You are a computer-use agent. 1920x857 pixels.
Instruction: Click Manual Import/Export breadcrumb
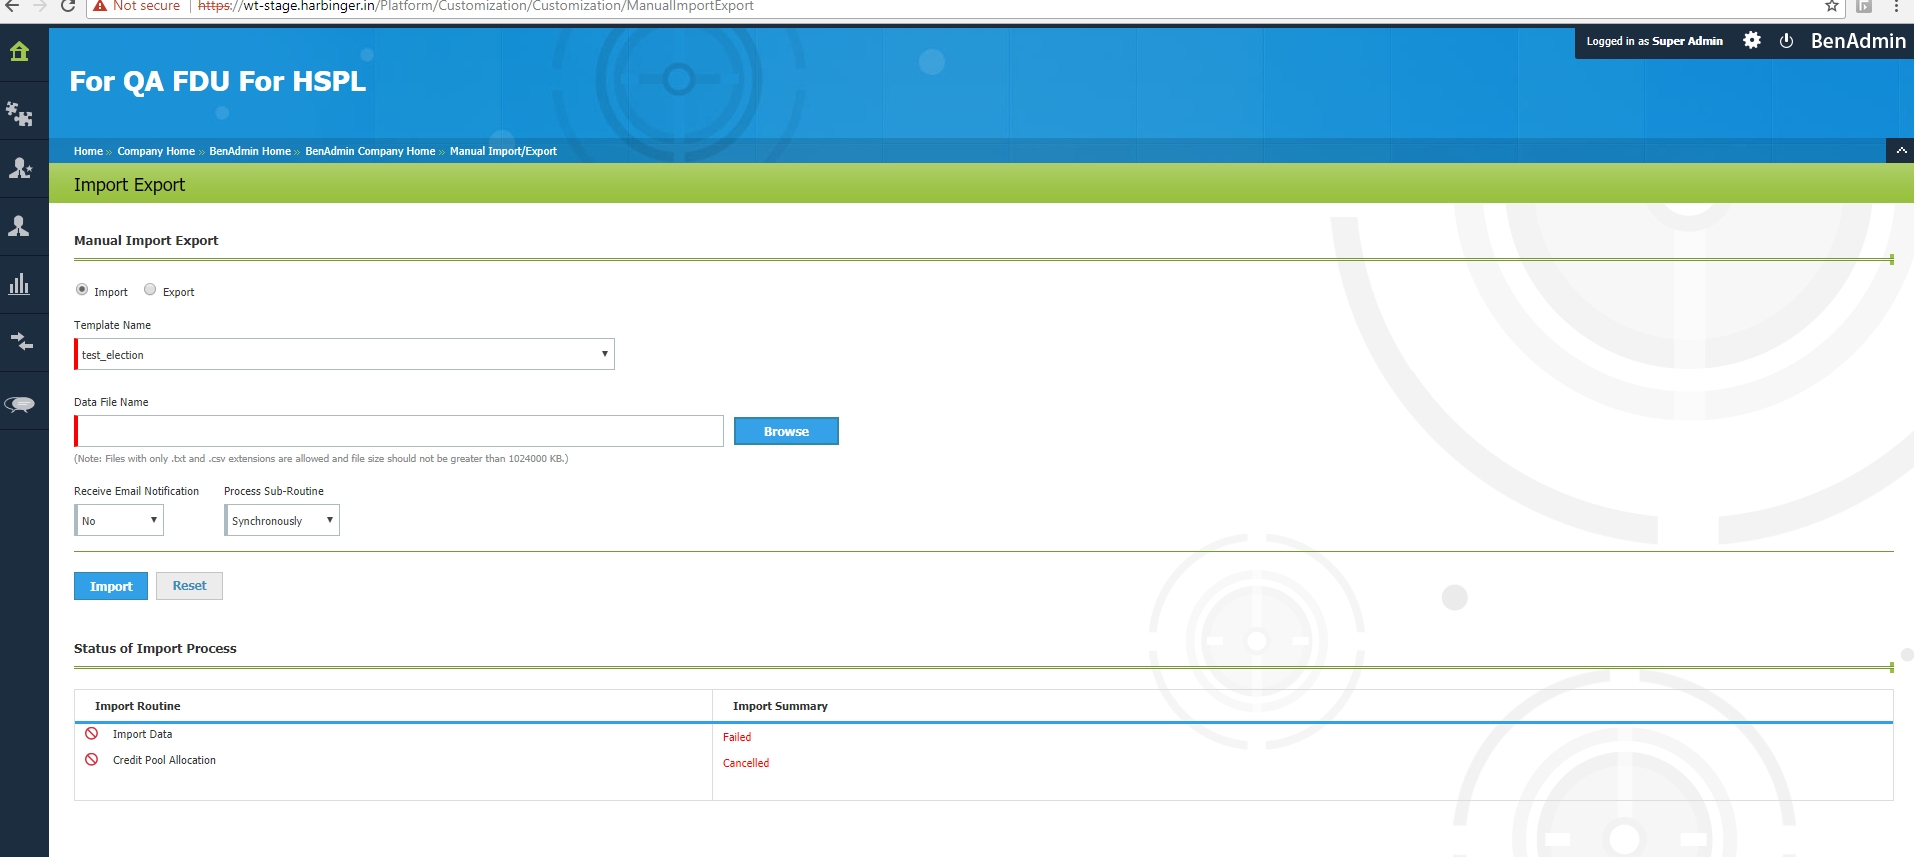(503, 151)
